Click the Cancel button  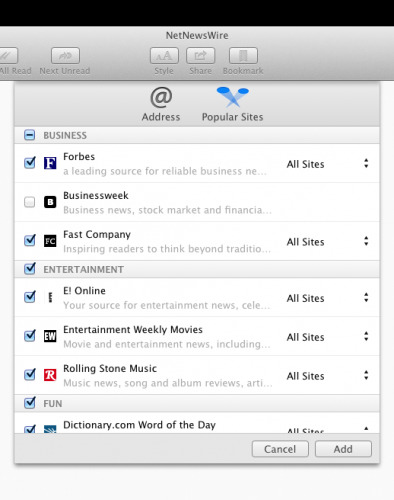click(280, 449)
